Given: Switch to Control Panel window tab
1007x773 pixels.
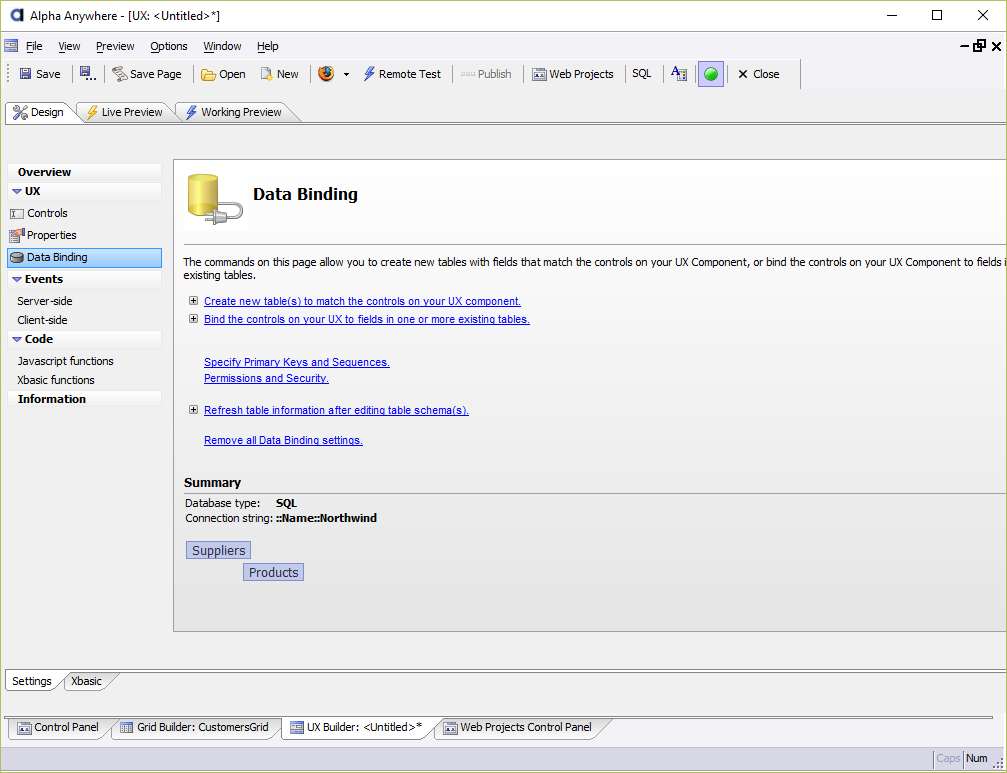Looking at the screenshot, I should 58,727.
